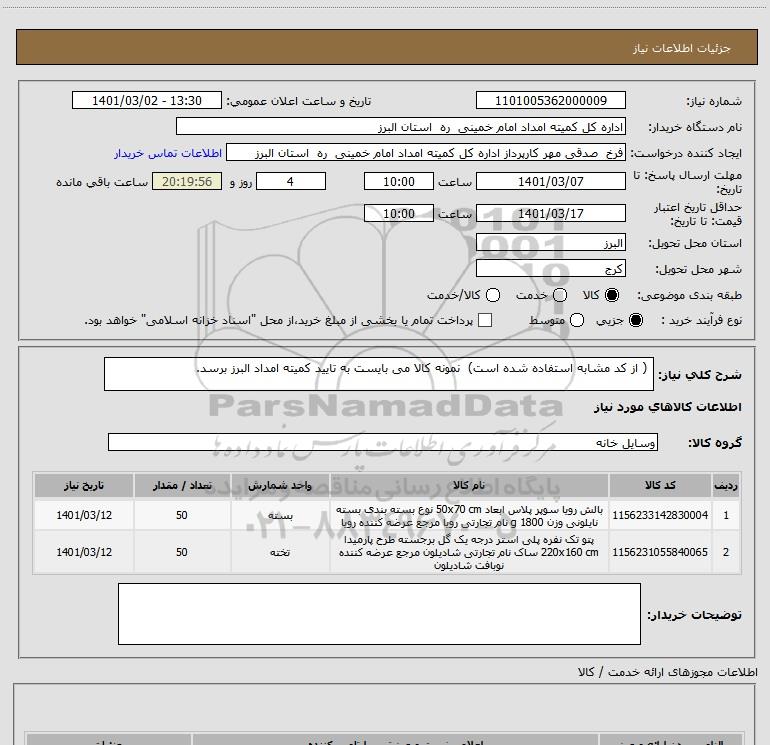Viewport: 770px width, 745px height.
Task: Choose متوسط purchase process radio button
Action: [x=577, y=320]
